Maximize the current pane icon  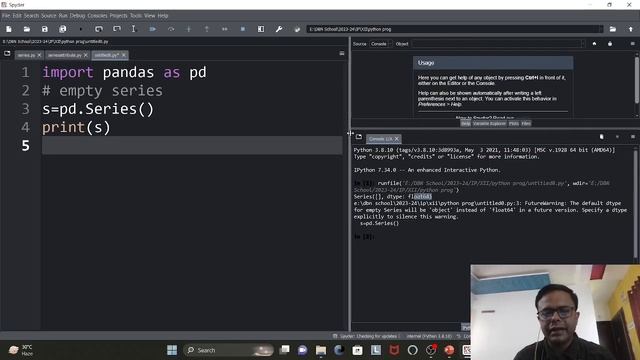pos(261,29)
